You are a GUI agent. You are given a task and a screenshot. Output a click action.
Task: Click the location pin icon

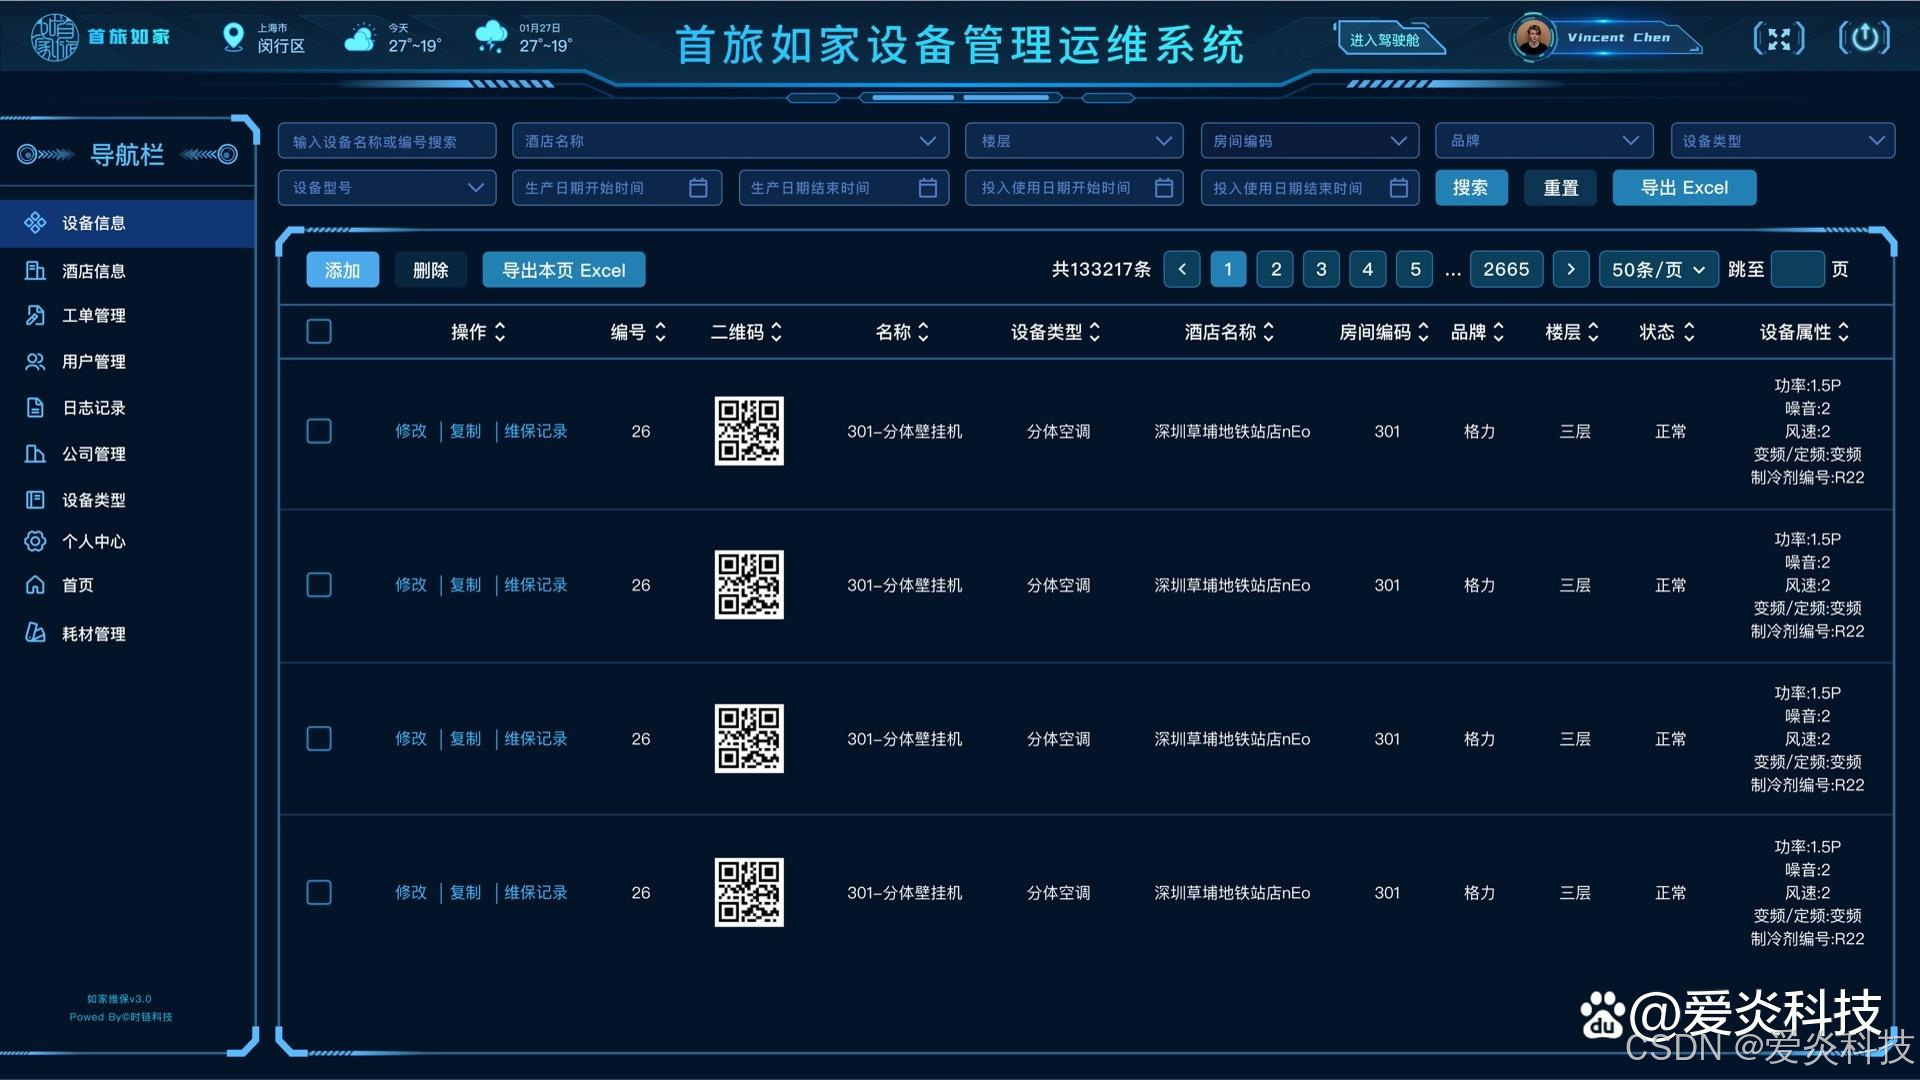[233, 37]
